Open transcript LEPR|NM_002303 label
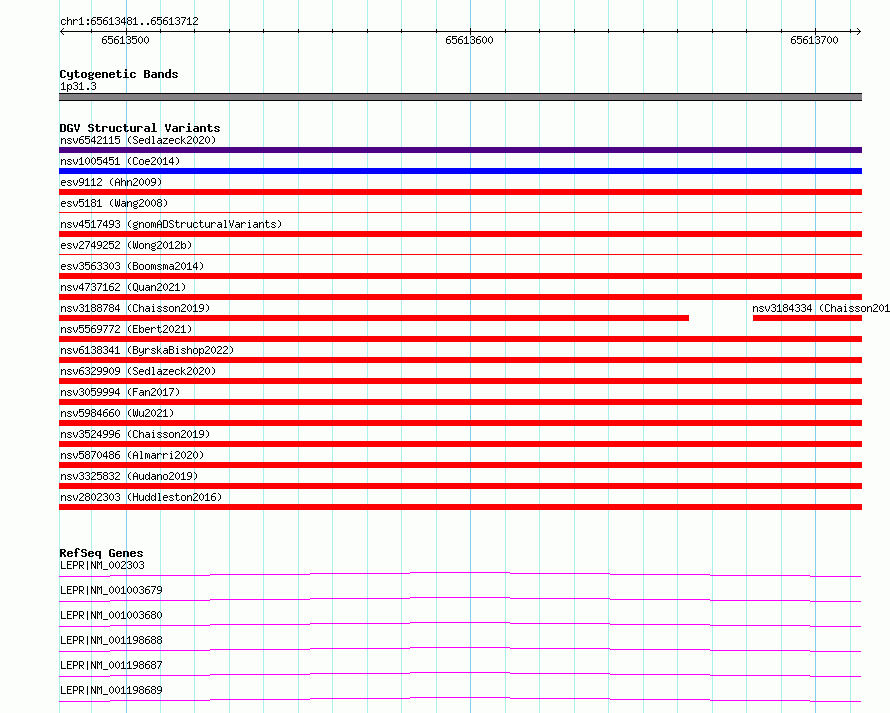 pos(102,565)
